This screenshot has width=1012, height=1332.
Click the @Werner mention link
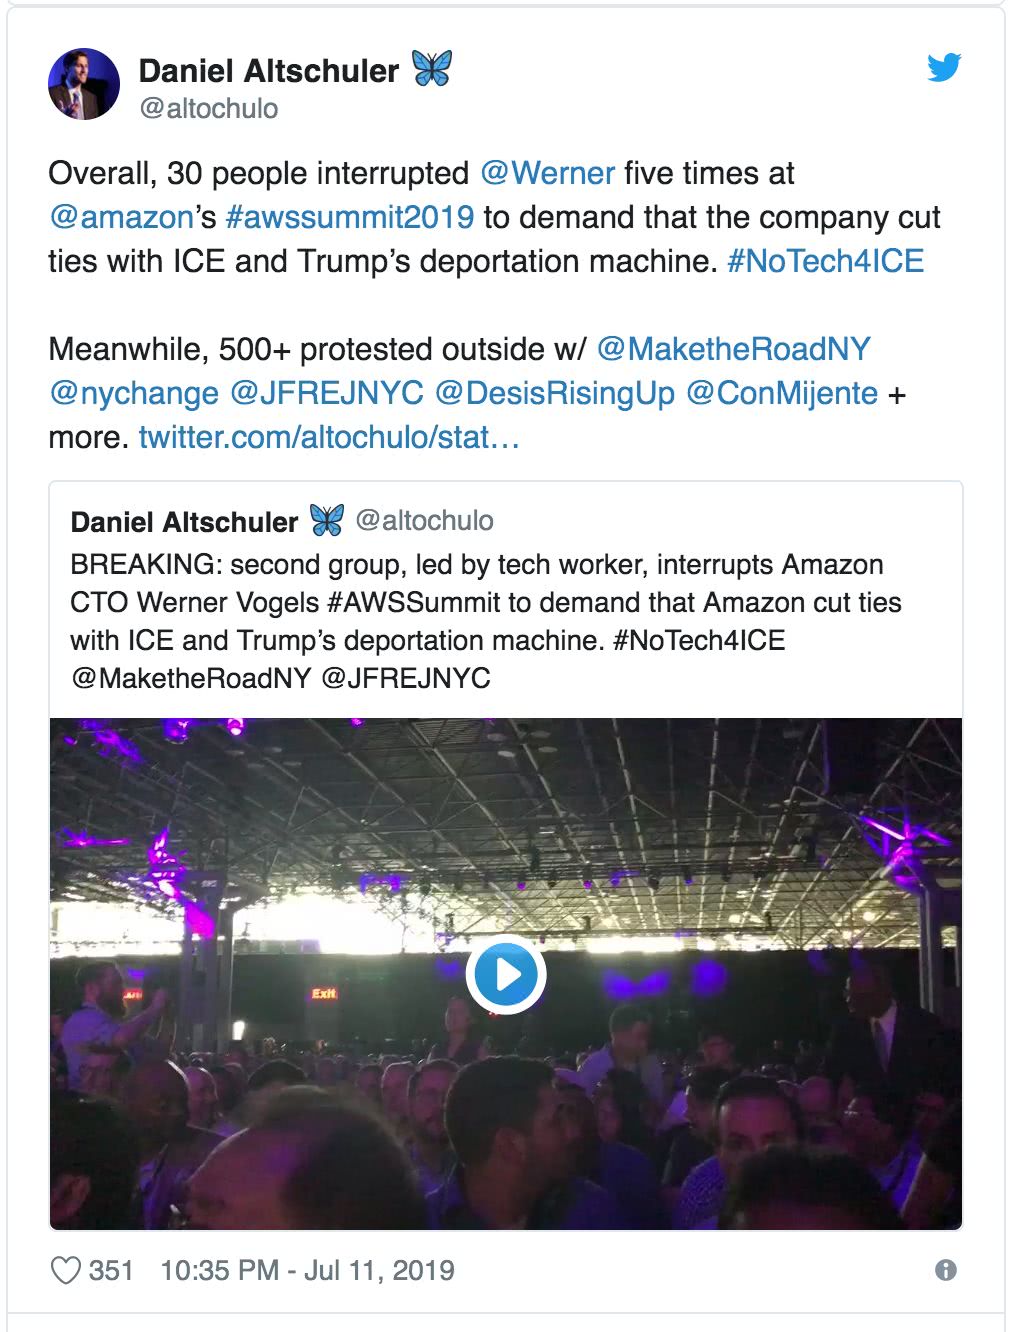pos(548,173)
